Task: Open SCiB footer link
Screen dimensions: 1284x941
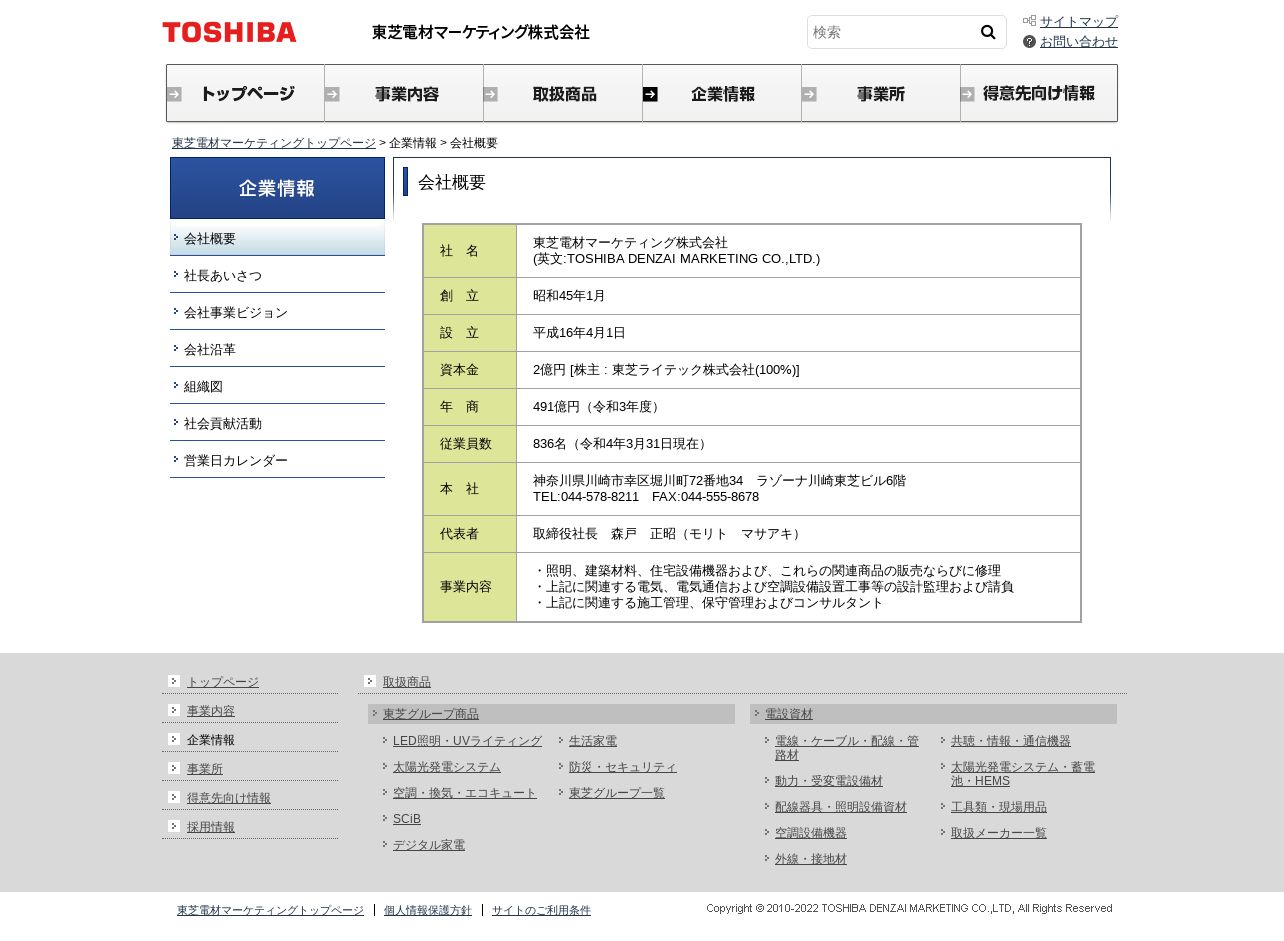Action: coord(407,819)
